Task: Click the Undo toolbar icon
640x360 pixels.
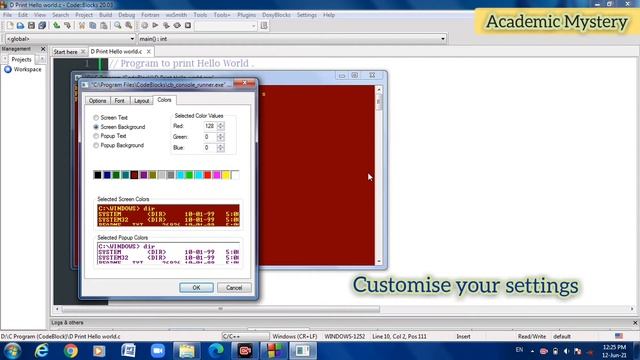Action: [x=57, y=26]
